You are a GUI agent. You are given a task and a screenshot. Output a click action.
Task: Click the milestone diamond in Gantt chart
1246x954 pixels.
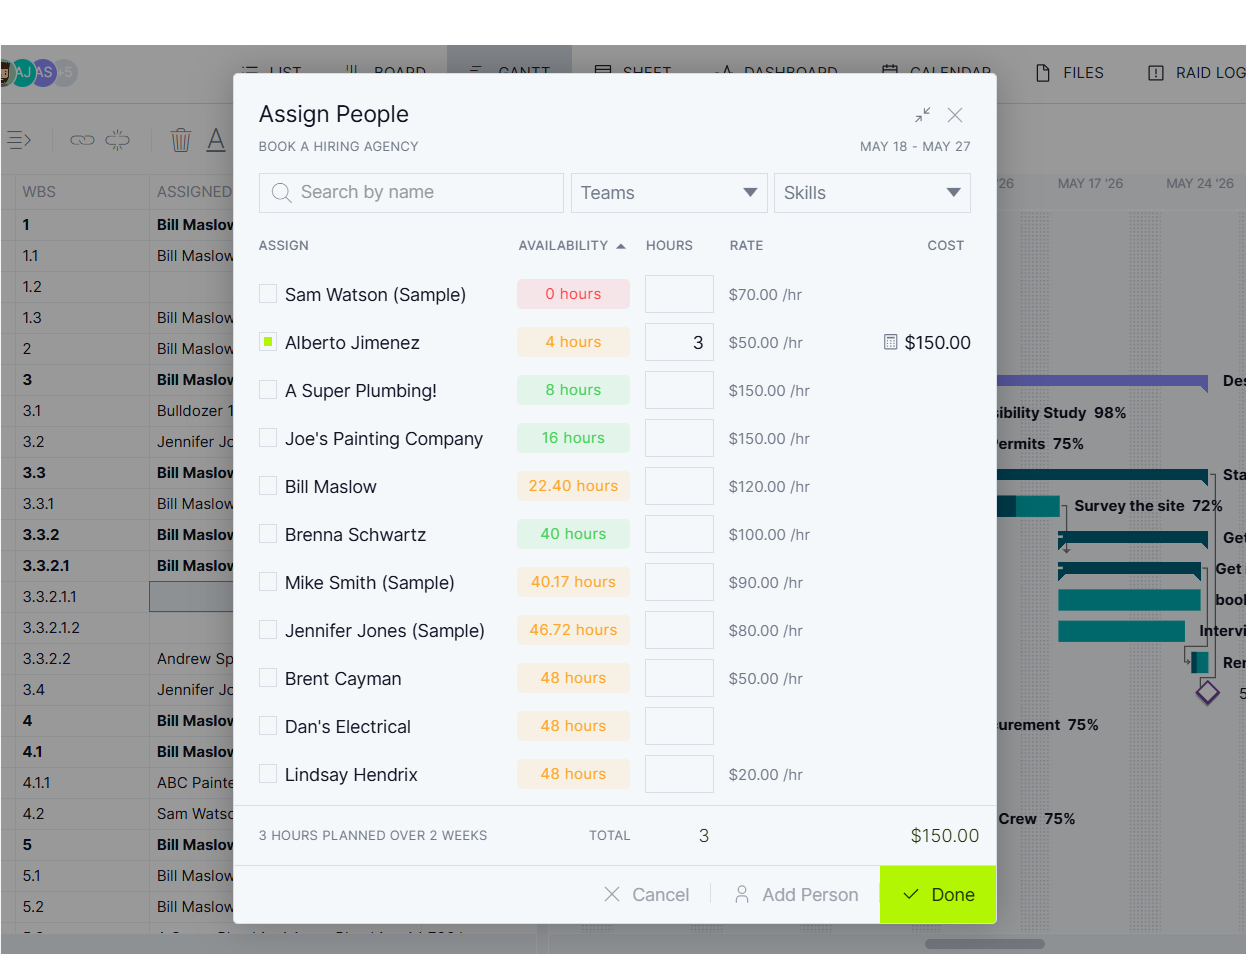click(1208, 692)
